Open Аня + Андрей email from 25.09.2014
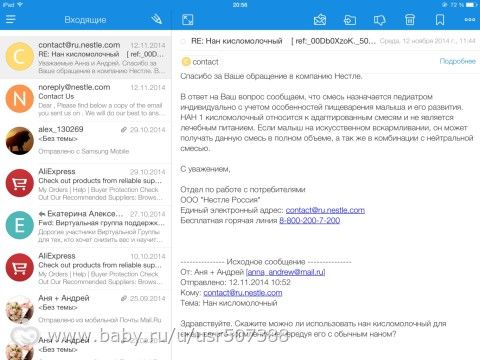Screen dimensions: 480x360 click(x=86, y=310)
